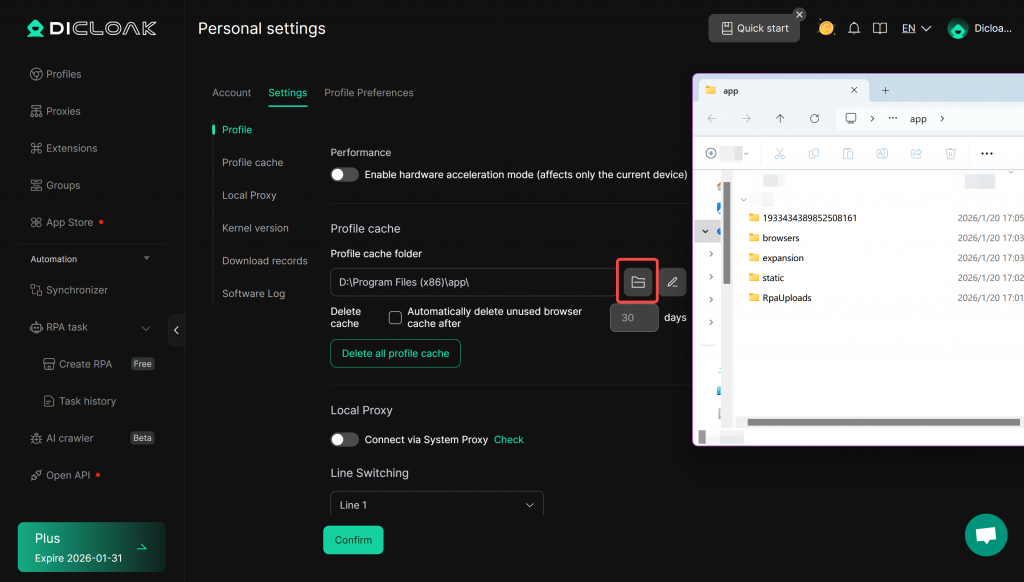
Task: Open the profile cache folder icon
Action: point(638,282)
